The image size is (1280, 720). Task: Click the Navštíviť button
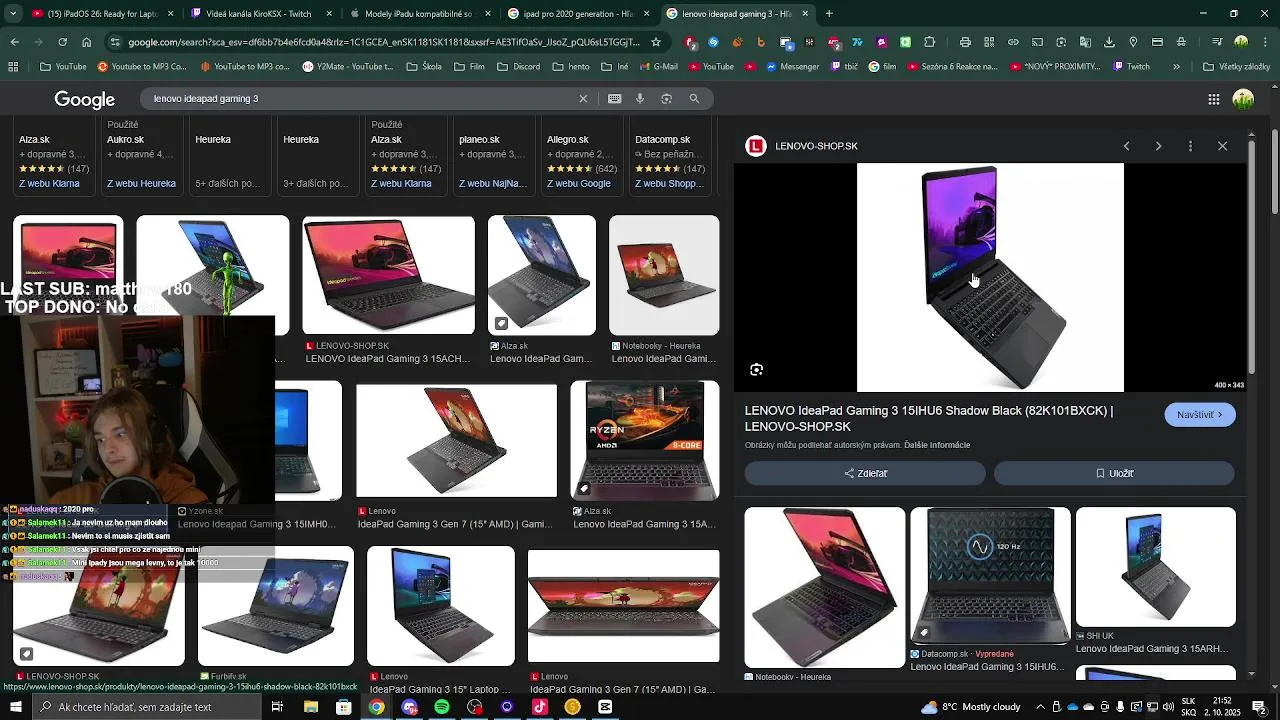[1200, 415]
